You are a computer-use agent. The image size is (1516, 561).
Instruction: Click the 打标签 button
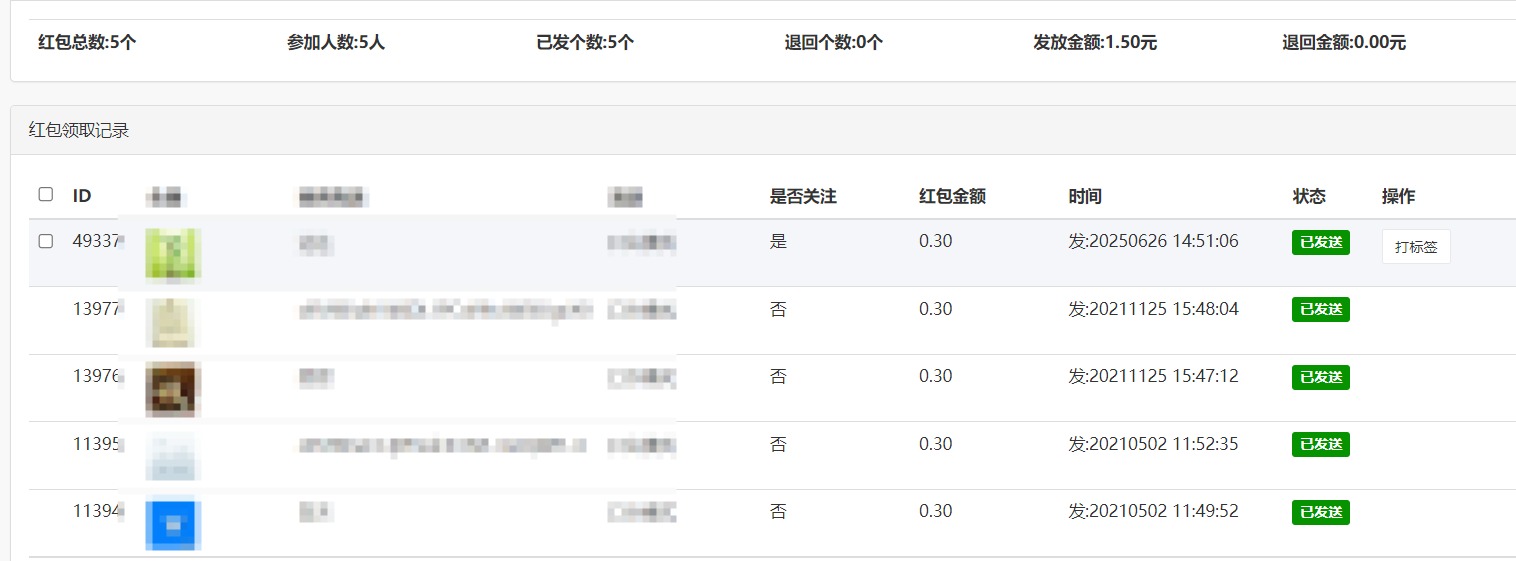[x=1416, y=247]
